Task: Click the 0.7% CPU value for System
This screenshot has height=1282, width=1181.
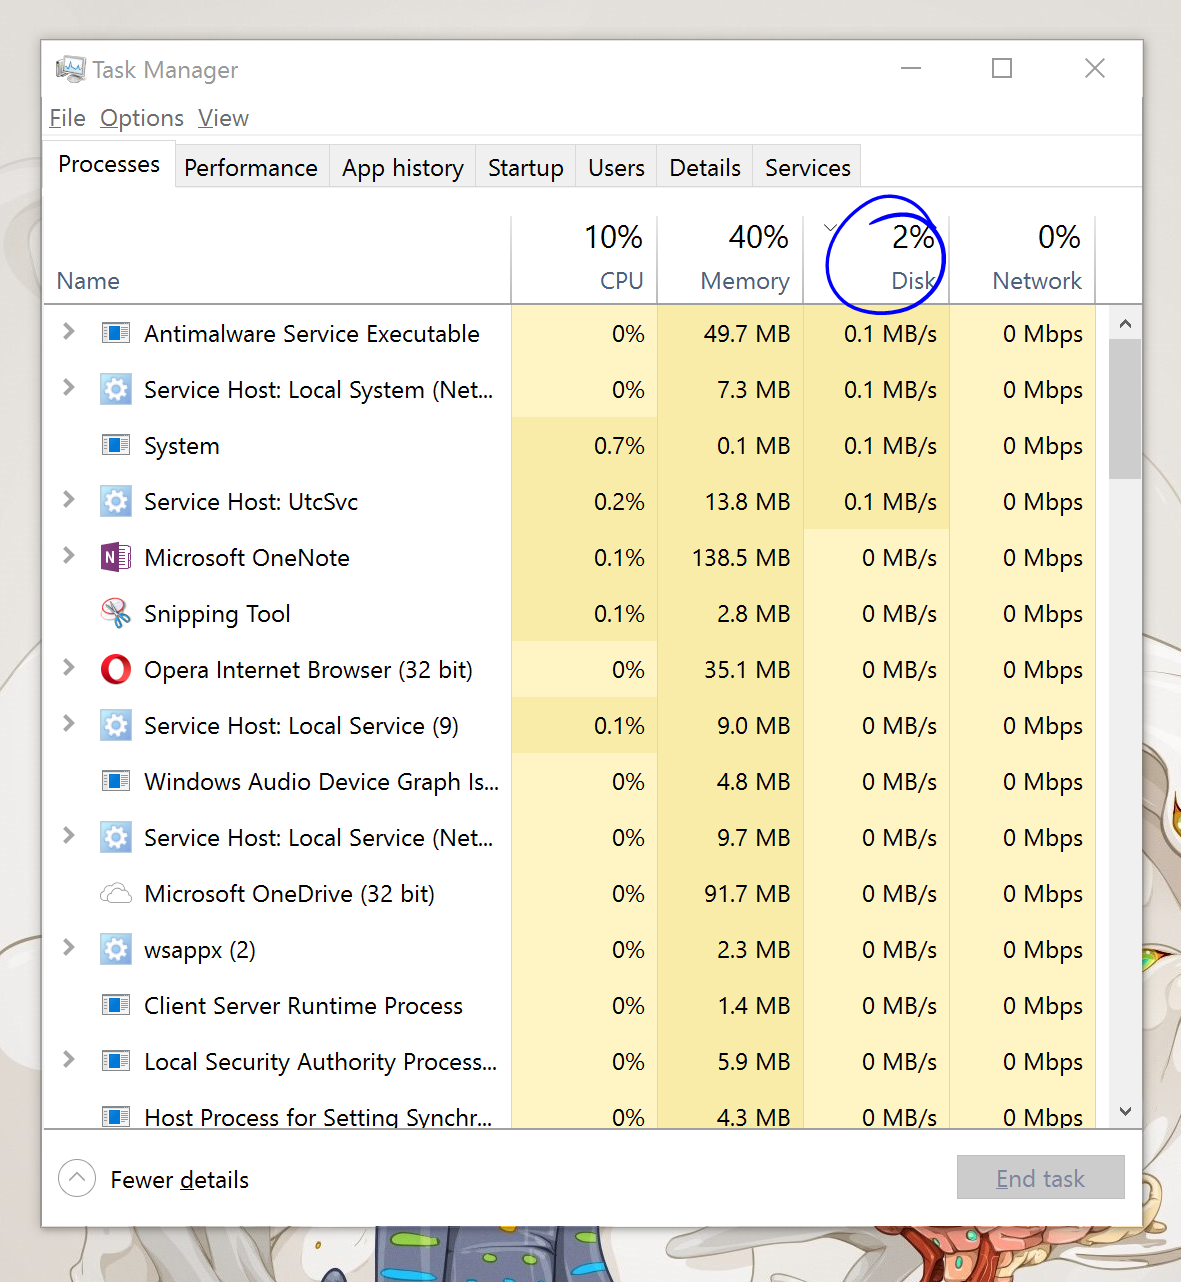Action: 619,446
